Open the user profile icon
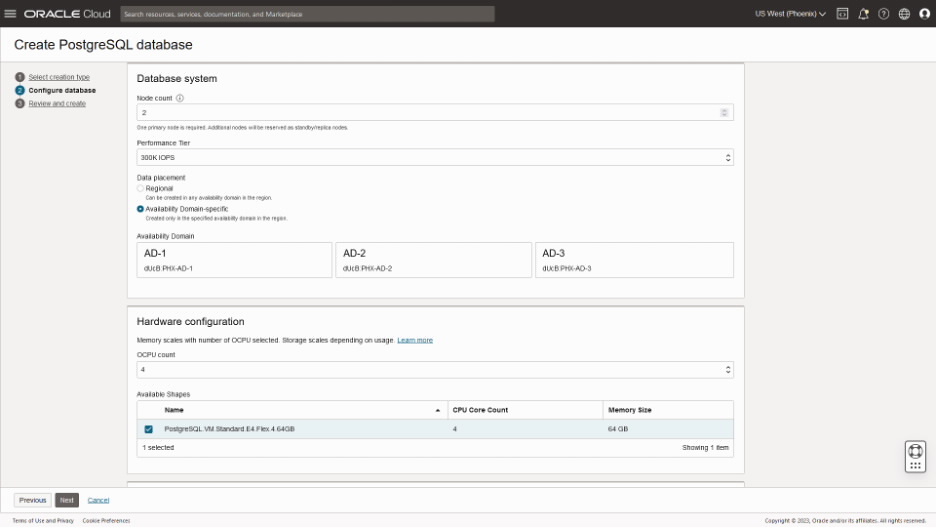The image size is (936, 528). [925, 14]
